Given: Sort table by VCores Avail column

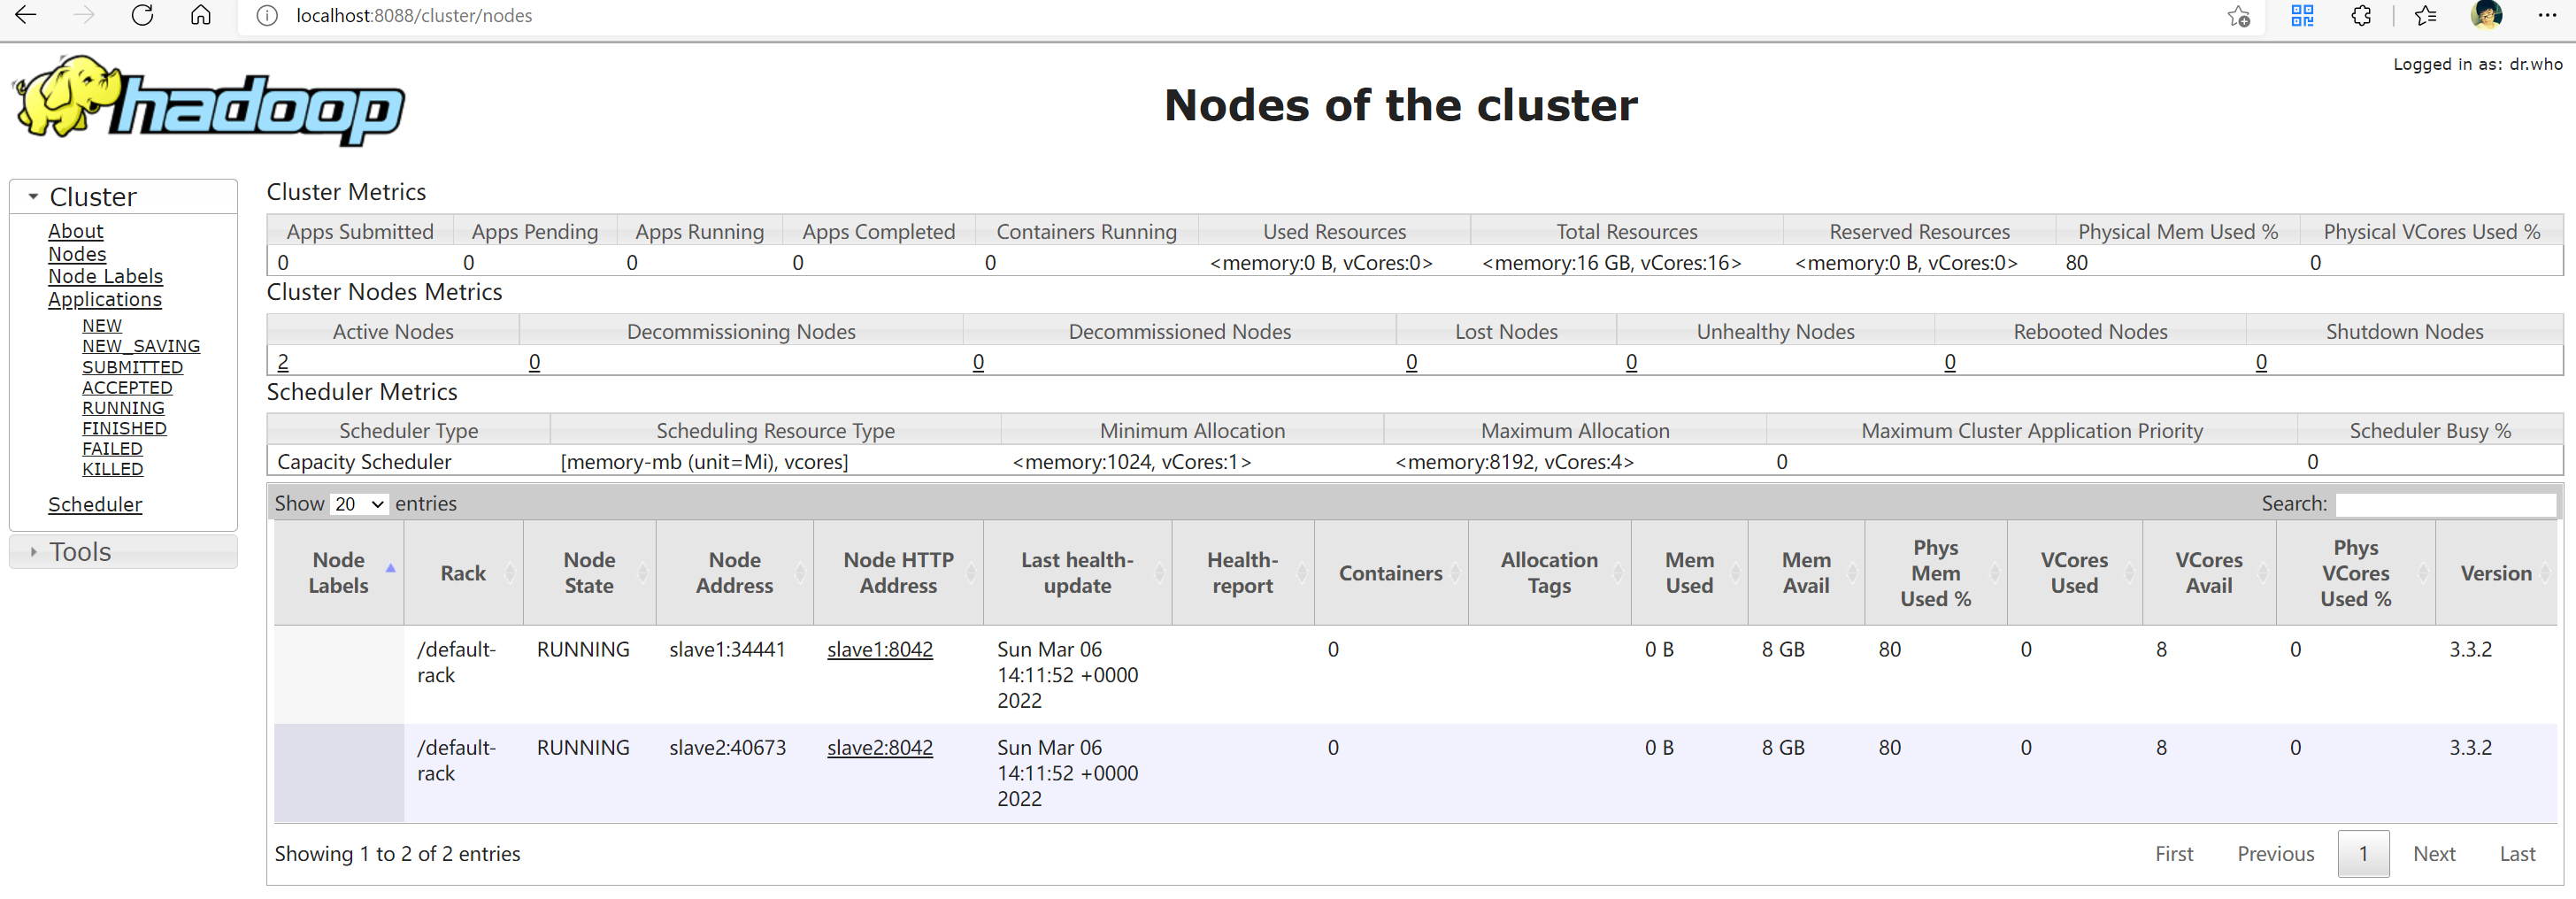Looking at the screenshot, I should point(2209,573).
